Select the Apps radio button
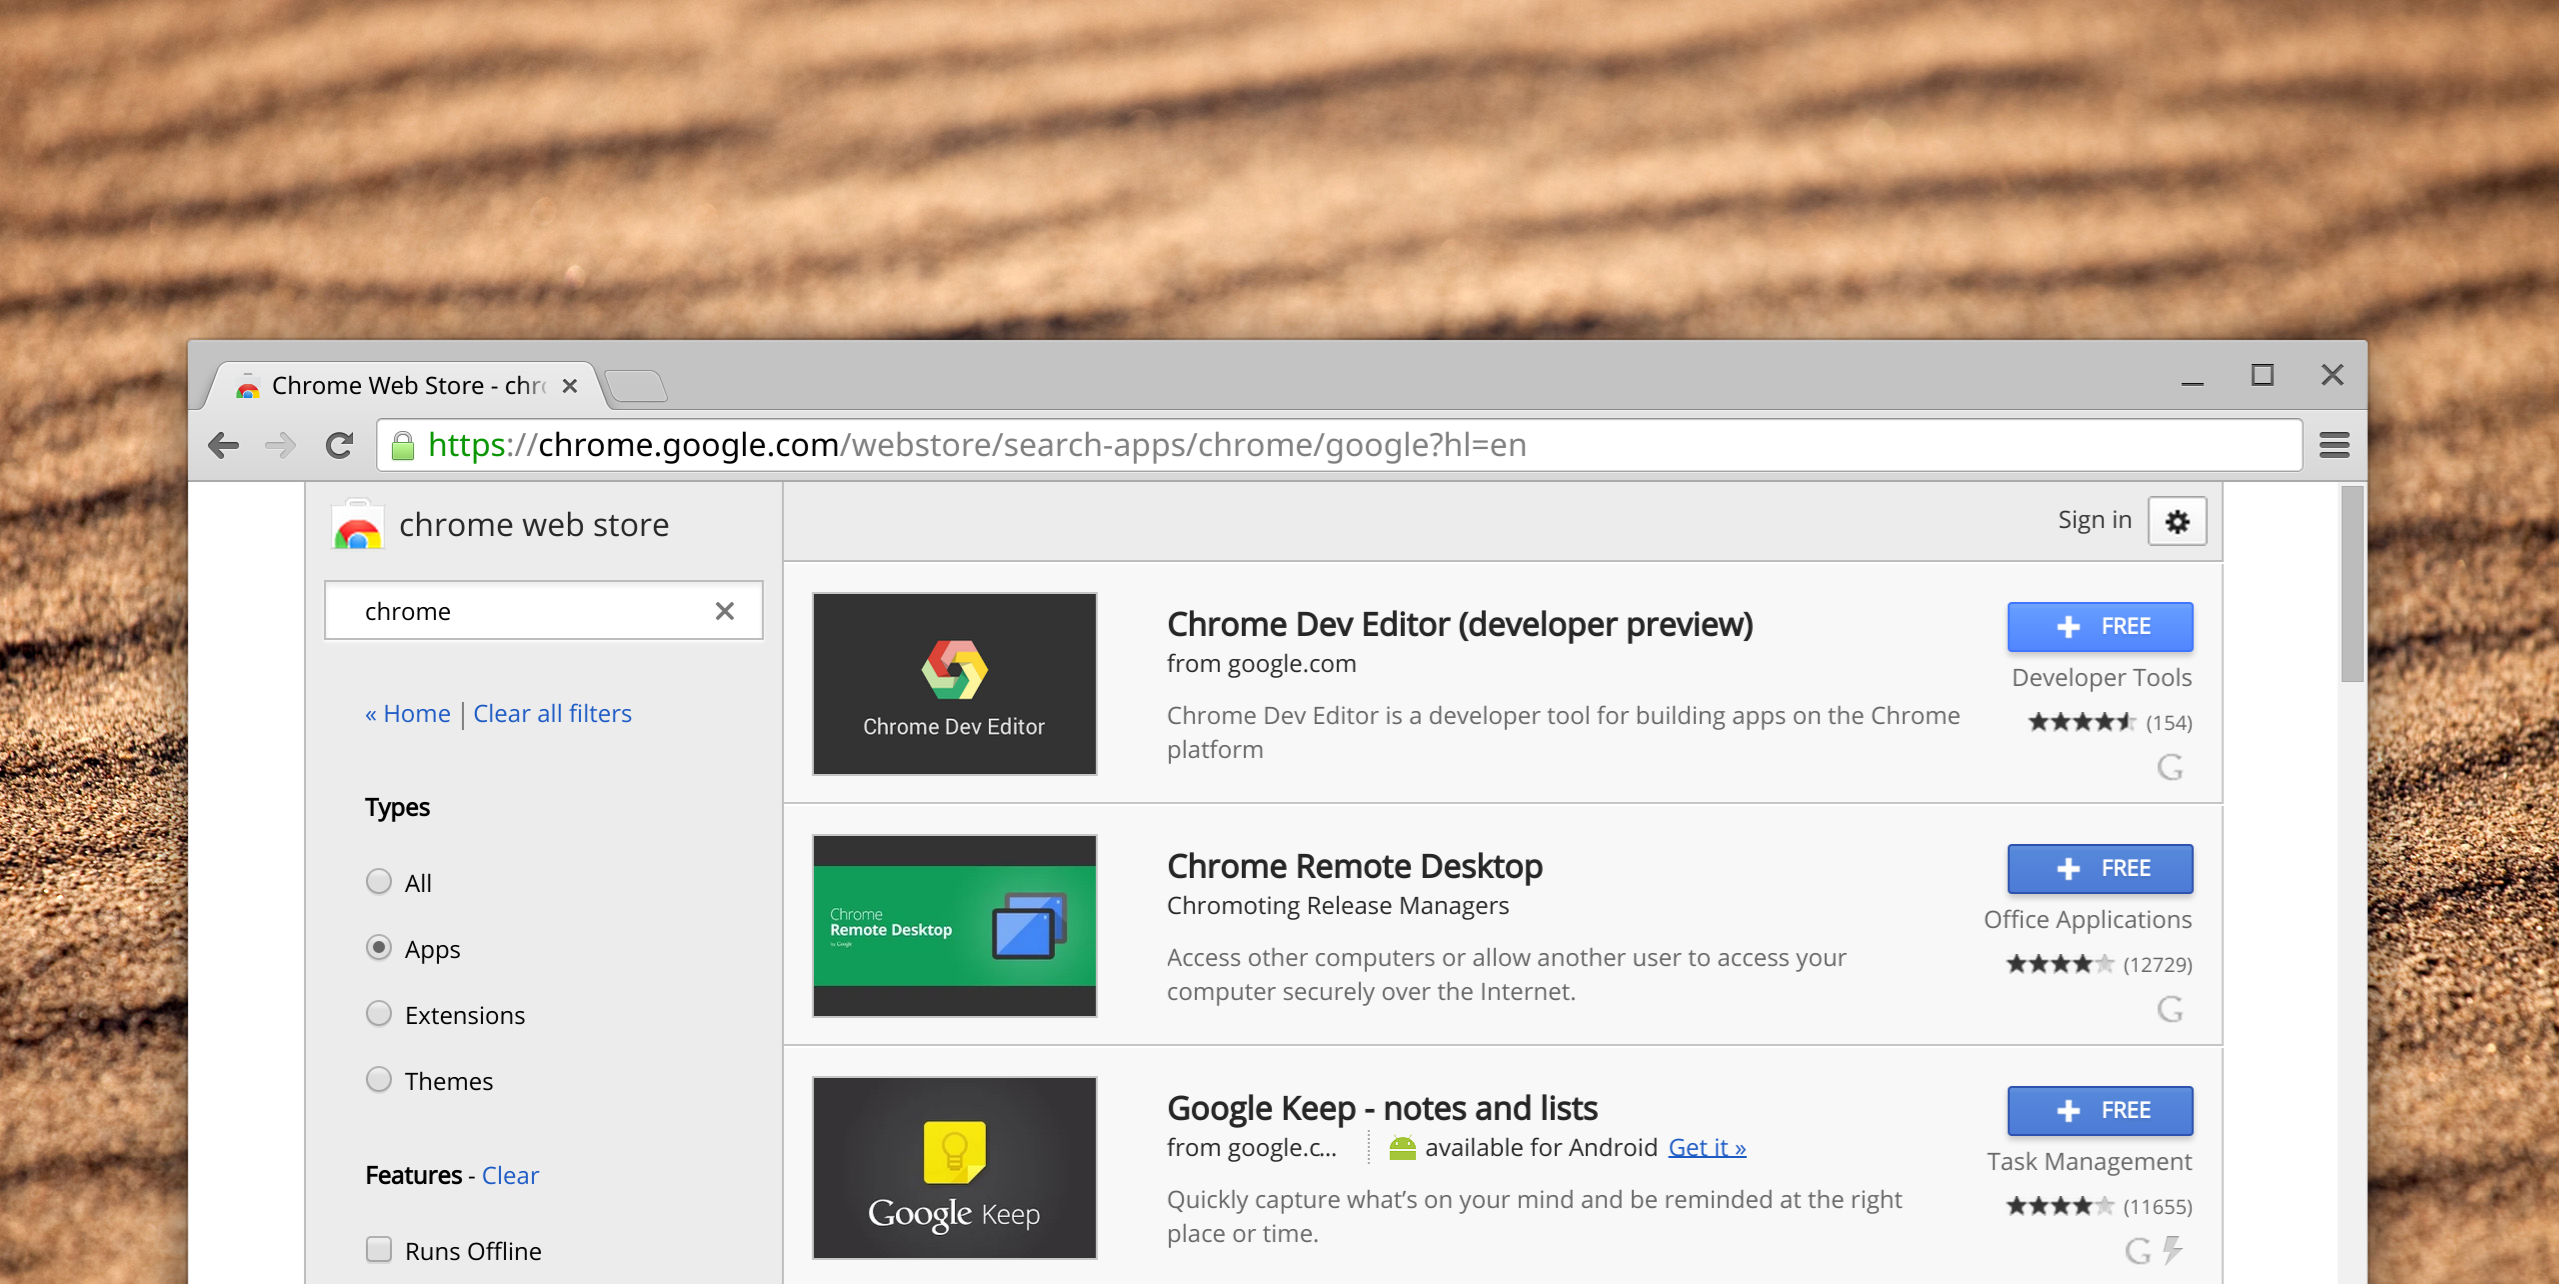Viewport: 2559px width, 1284px height. 377,948
